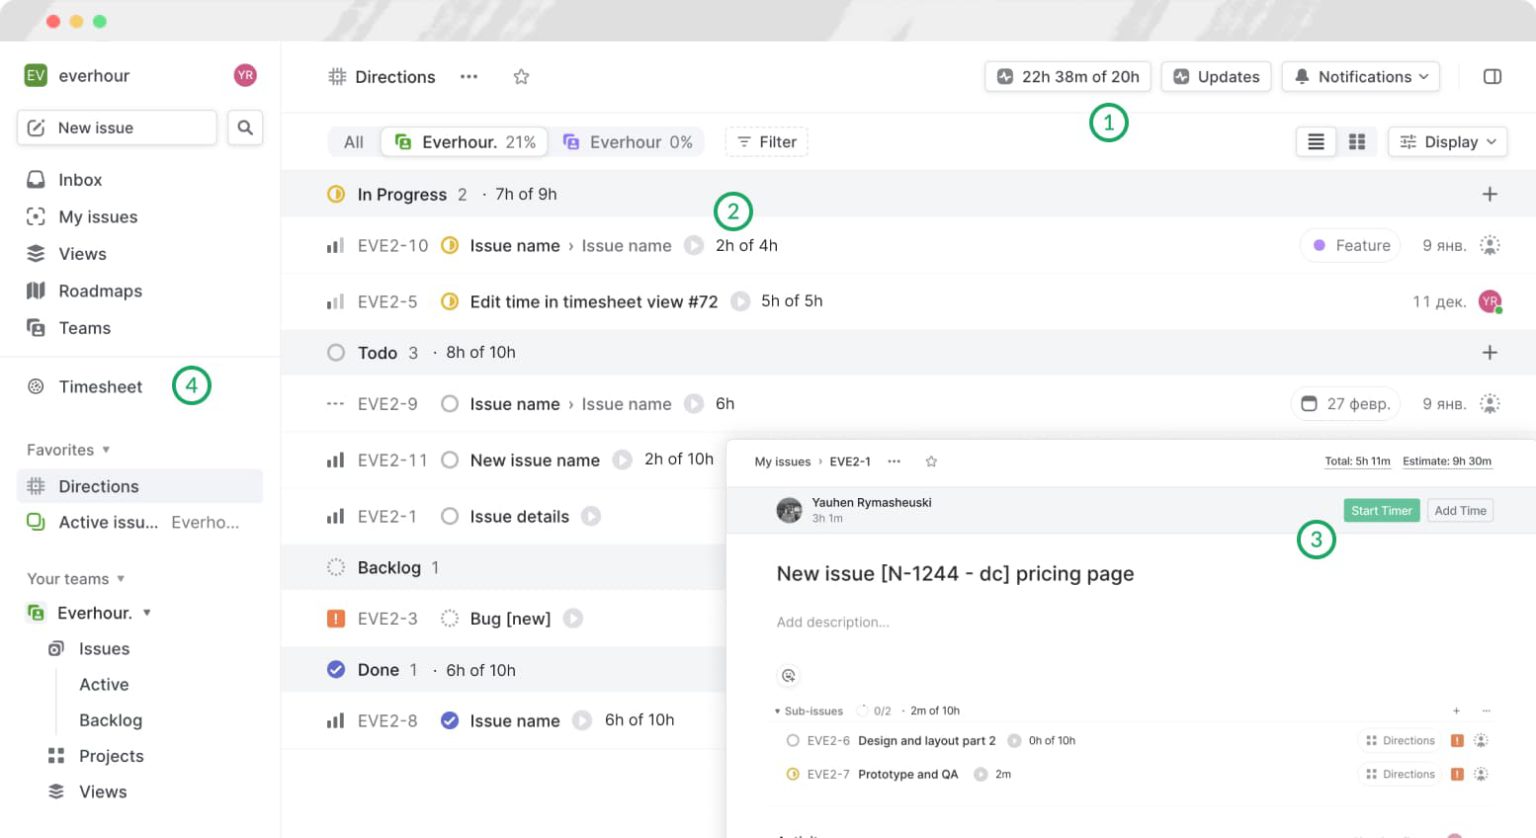Screen dimensions: 1536x838
Task: Select the Timesheet section in the sidebar
Action: [100, 387]
